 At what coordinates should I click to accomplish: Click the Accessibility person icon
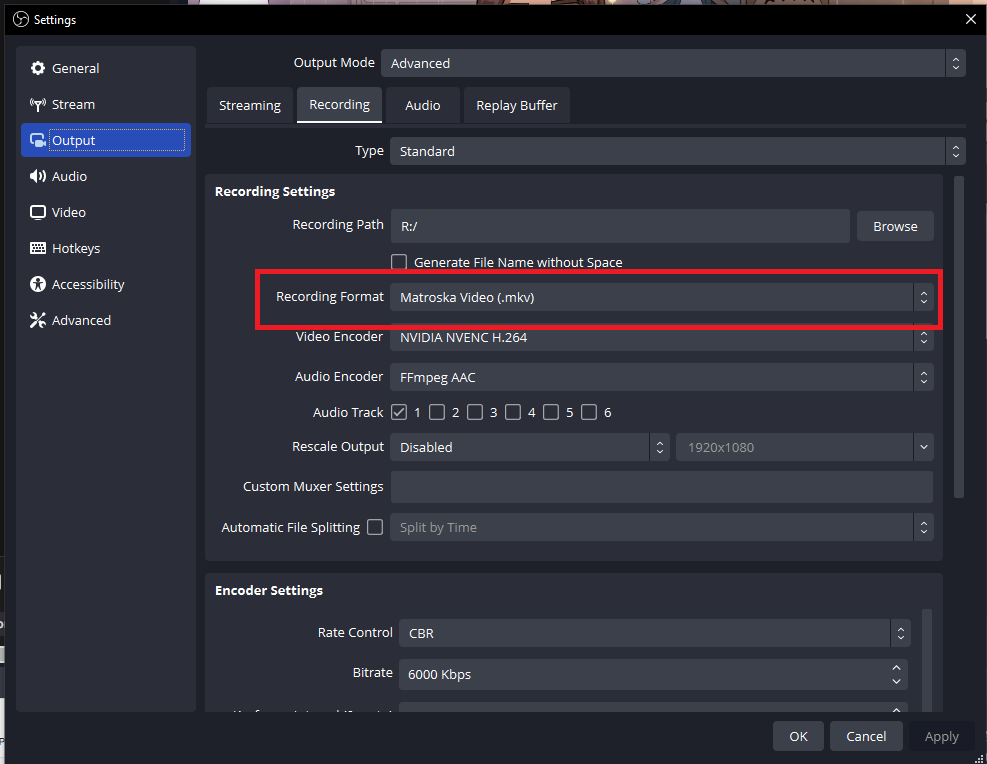(38, 284)
